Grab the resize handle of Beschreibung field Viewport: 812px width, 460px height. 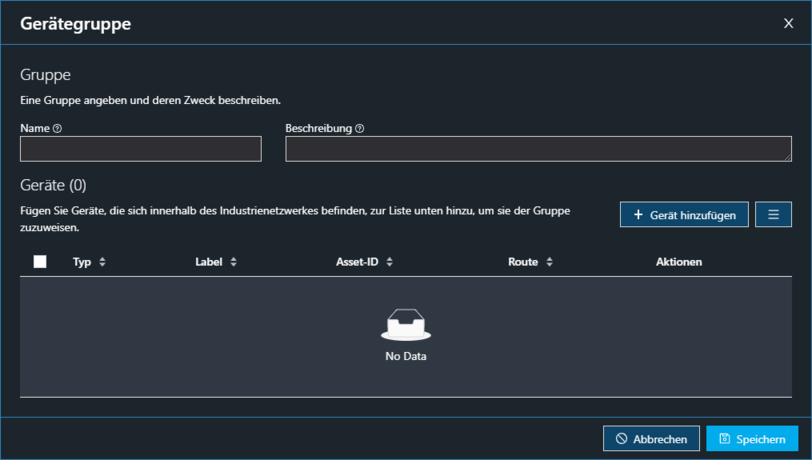(x=787, y=157)
